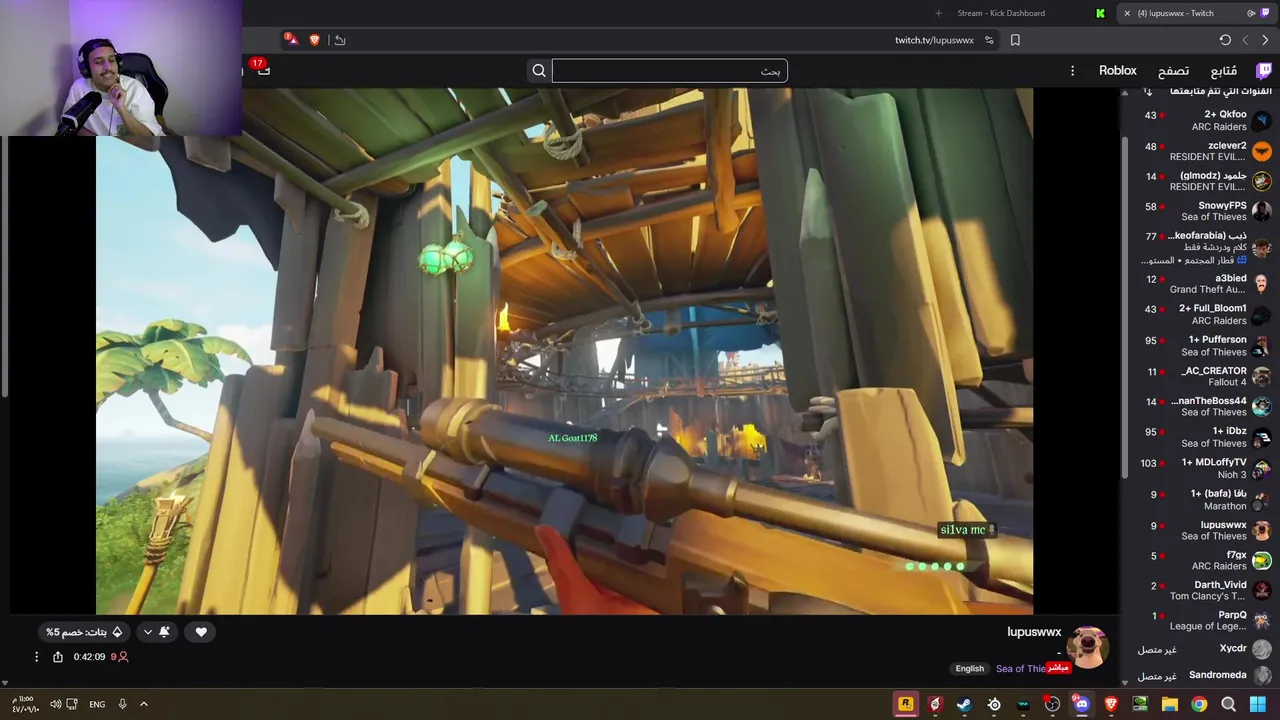Share the stream via share icon
The image size is (1280, 720).
(58, 657)
